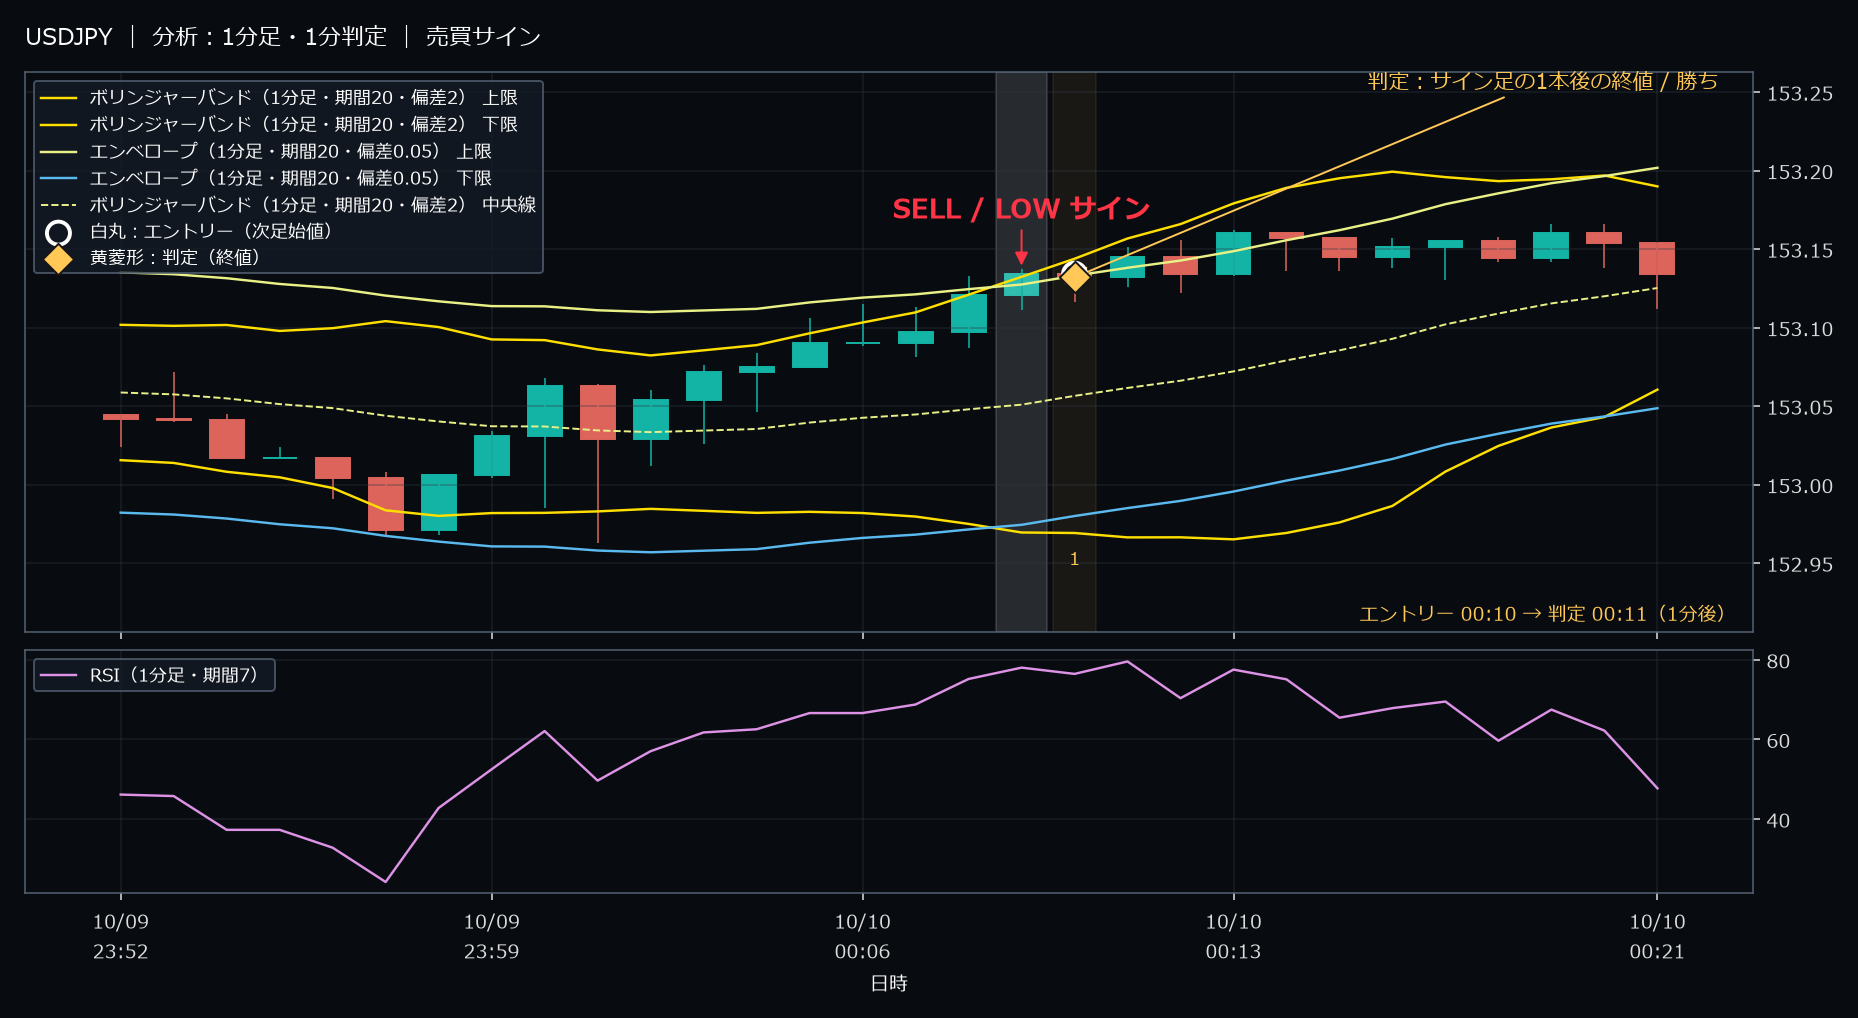Click the 黄菱形：判定（終値） legend label
Screen dimensions: 1858x1018
pos(175,258)
